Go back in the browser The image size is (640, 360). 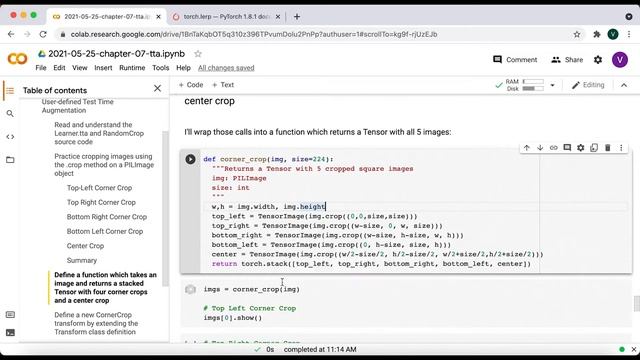11,34
